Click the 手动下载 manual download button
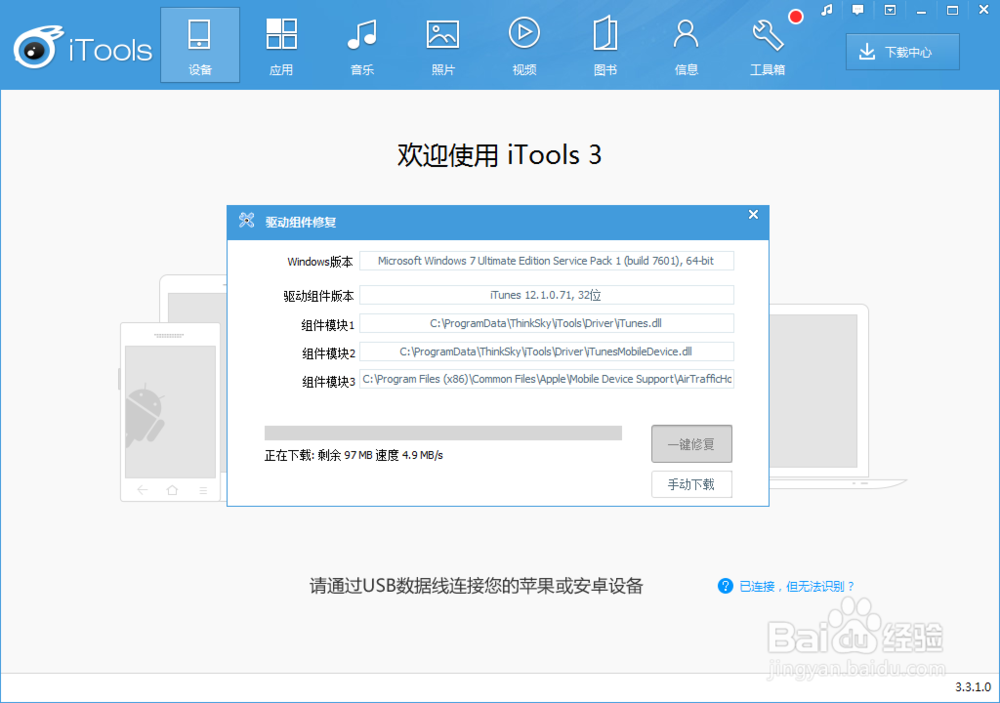The image size is (1000, 703). tap(691, 484)
